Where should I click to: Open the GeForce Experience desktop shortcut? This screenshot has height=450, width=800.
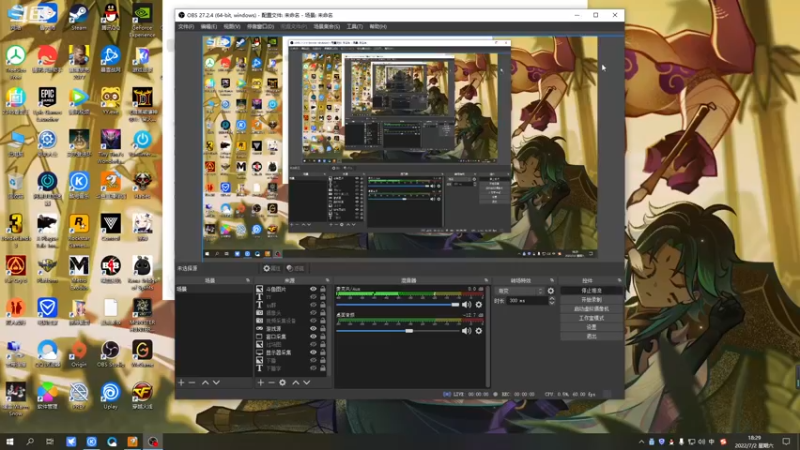142,20
